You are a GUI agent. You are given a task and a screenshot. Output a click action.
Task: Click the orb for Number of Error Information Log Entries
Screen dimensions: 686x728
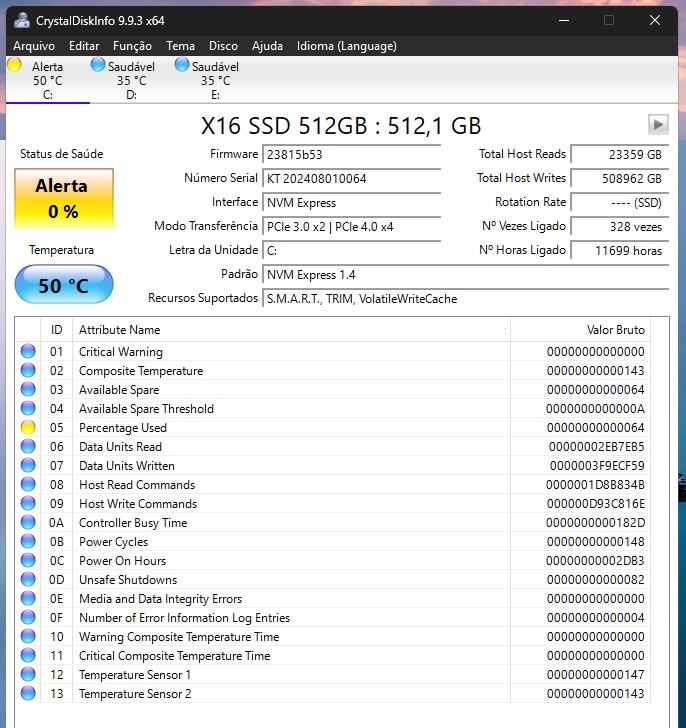[28, 618]
